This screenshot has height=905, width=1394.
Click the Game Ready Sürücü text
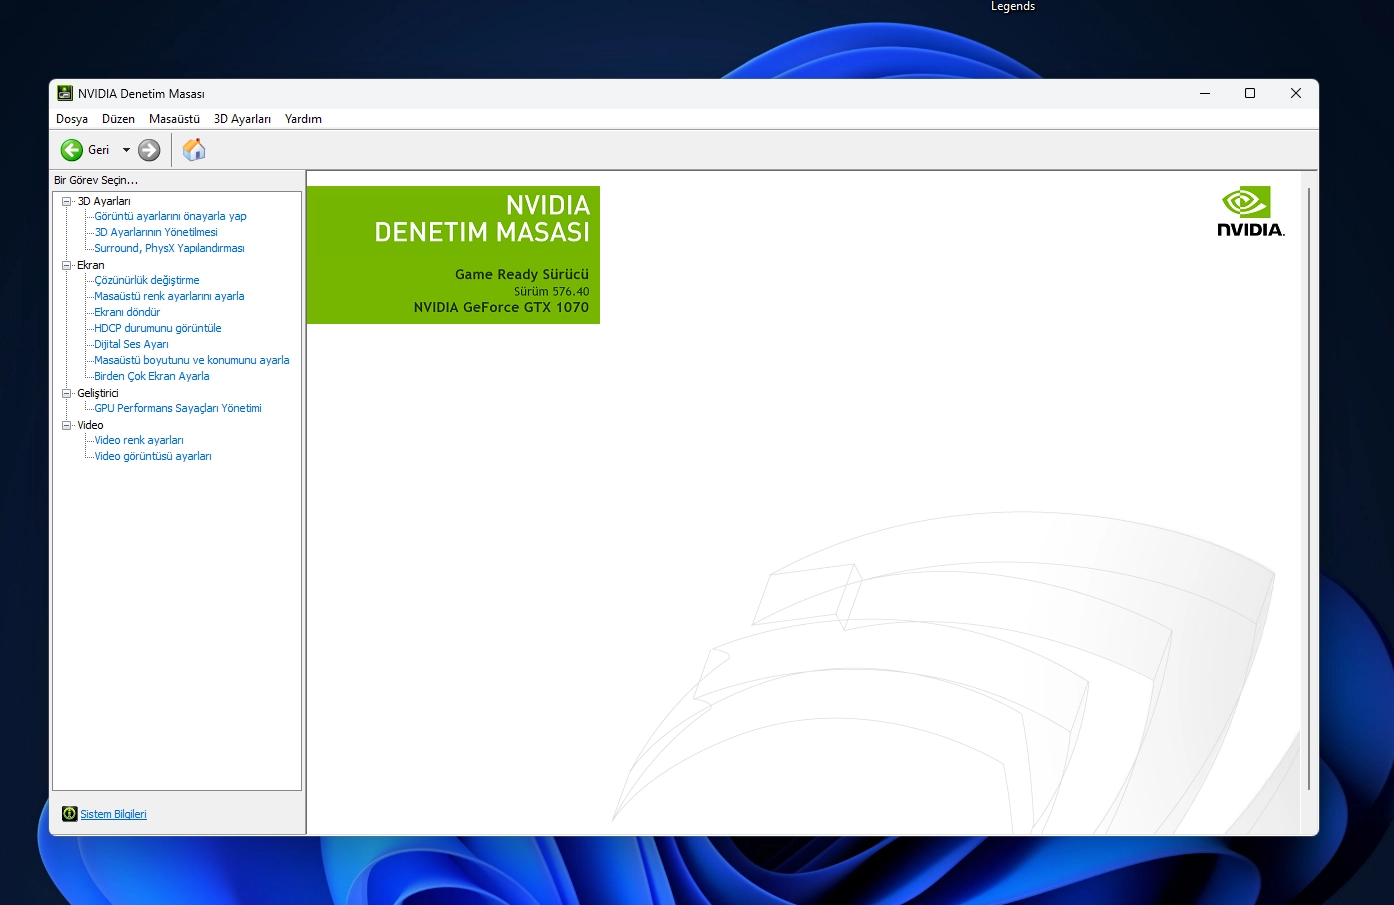522,274
